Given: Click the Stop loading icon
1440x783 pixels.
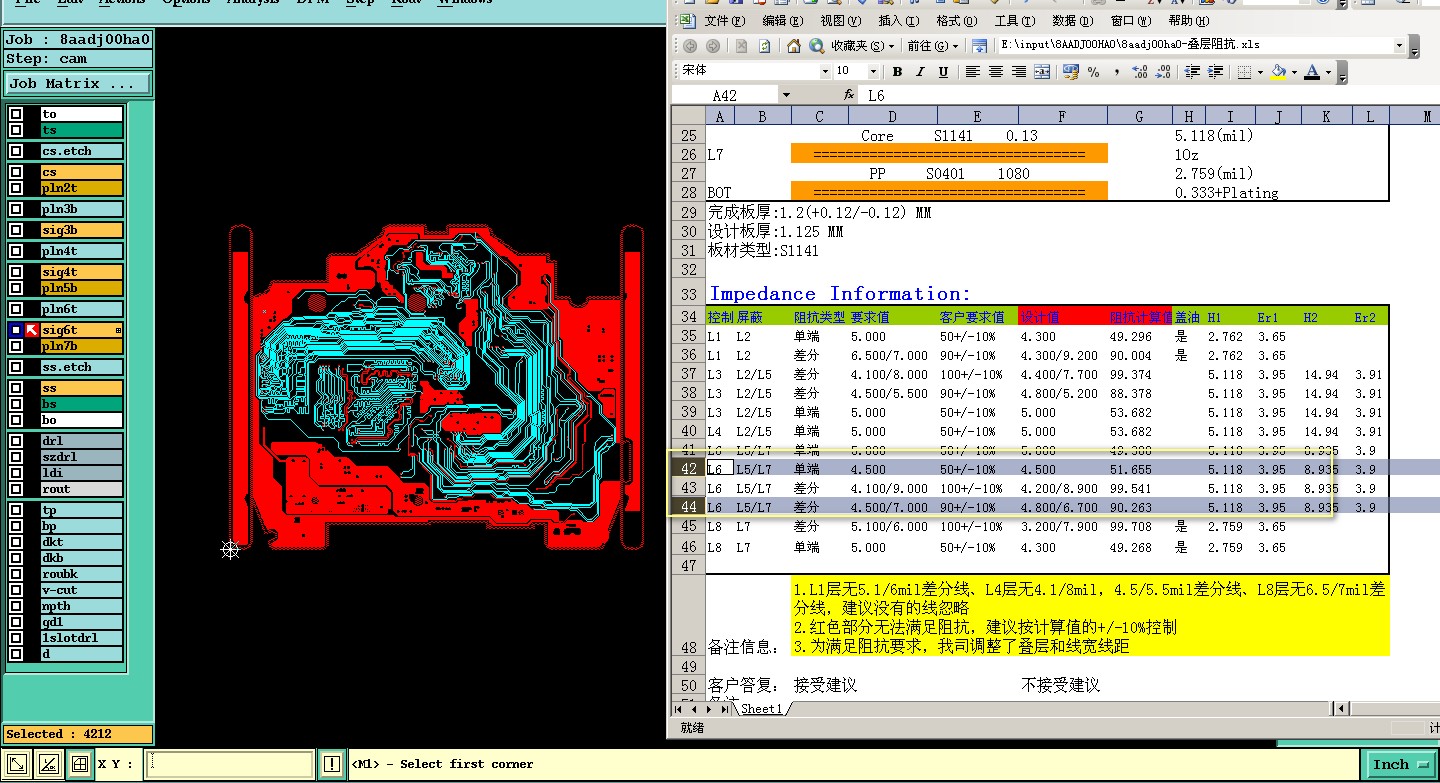Looking at the screenshot, I should coord(742,46).
